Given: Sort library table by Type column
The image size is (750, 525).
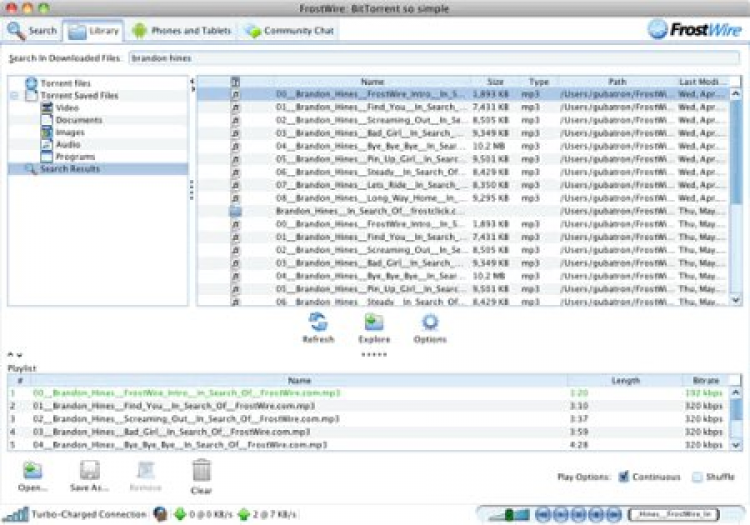Looking at the screenshot, I should (x=539, y=82).
